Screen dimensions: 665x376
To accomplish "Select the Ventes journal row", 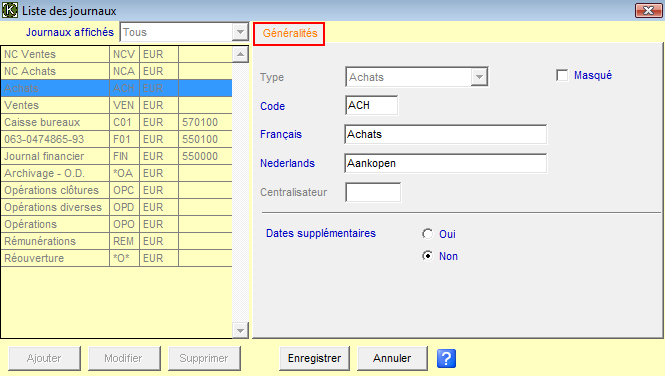I will pyautogui.click(x=116, y=105).
